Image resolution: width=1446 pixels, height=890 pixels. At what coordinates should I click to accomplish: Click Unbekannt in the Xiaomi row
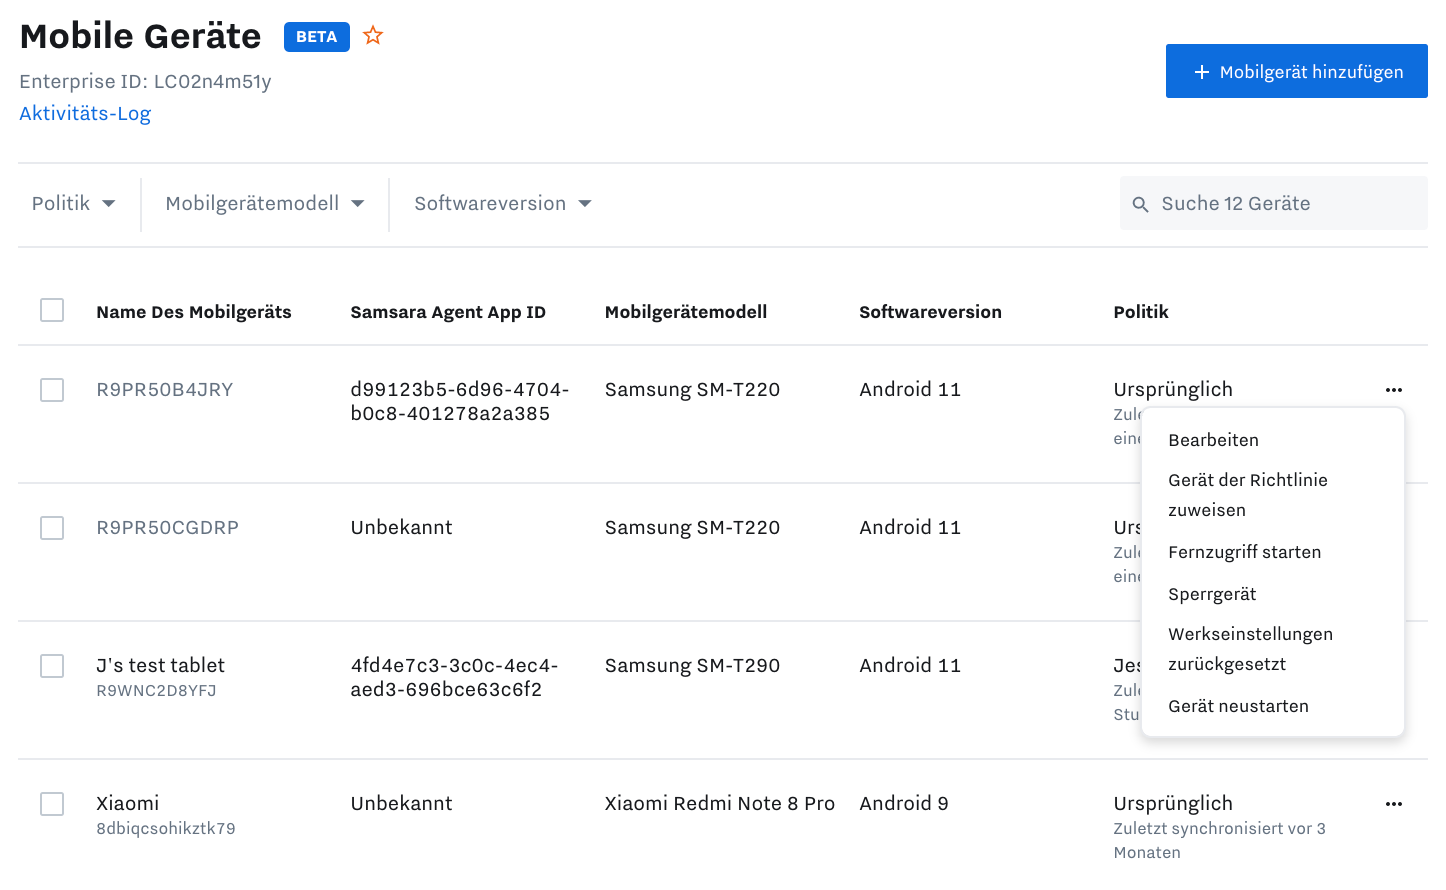pyautogui.click(x=401, y=804)
